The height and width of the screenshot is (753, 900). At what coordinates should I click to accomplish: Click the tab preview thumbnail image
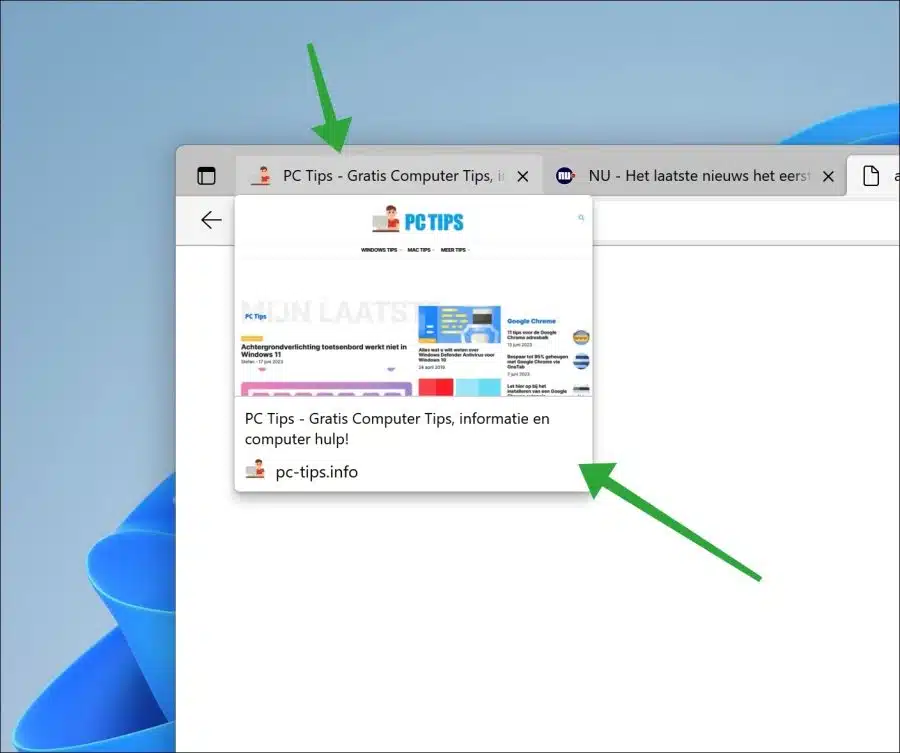tap(413, 296)
